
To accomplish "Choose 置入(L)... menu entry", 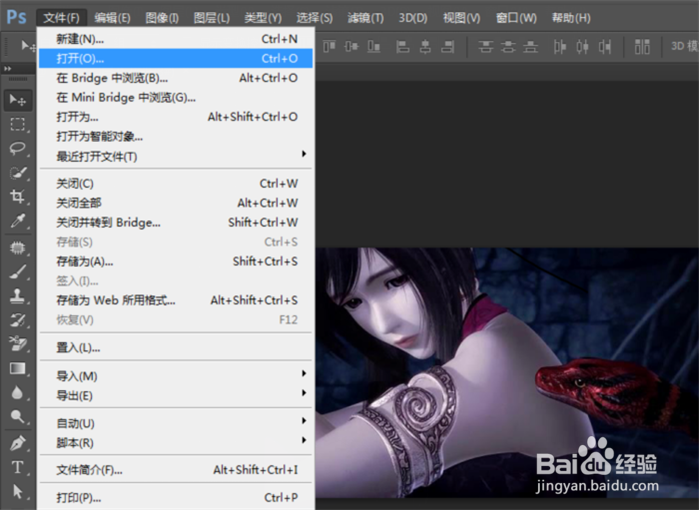I will [x=176, y=348].
